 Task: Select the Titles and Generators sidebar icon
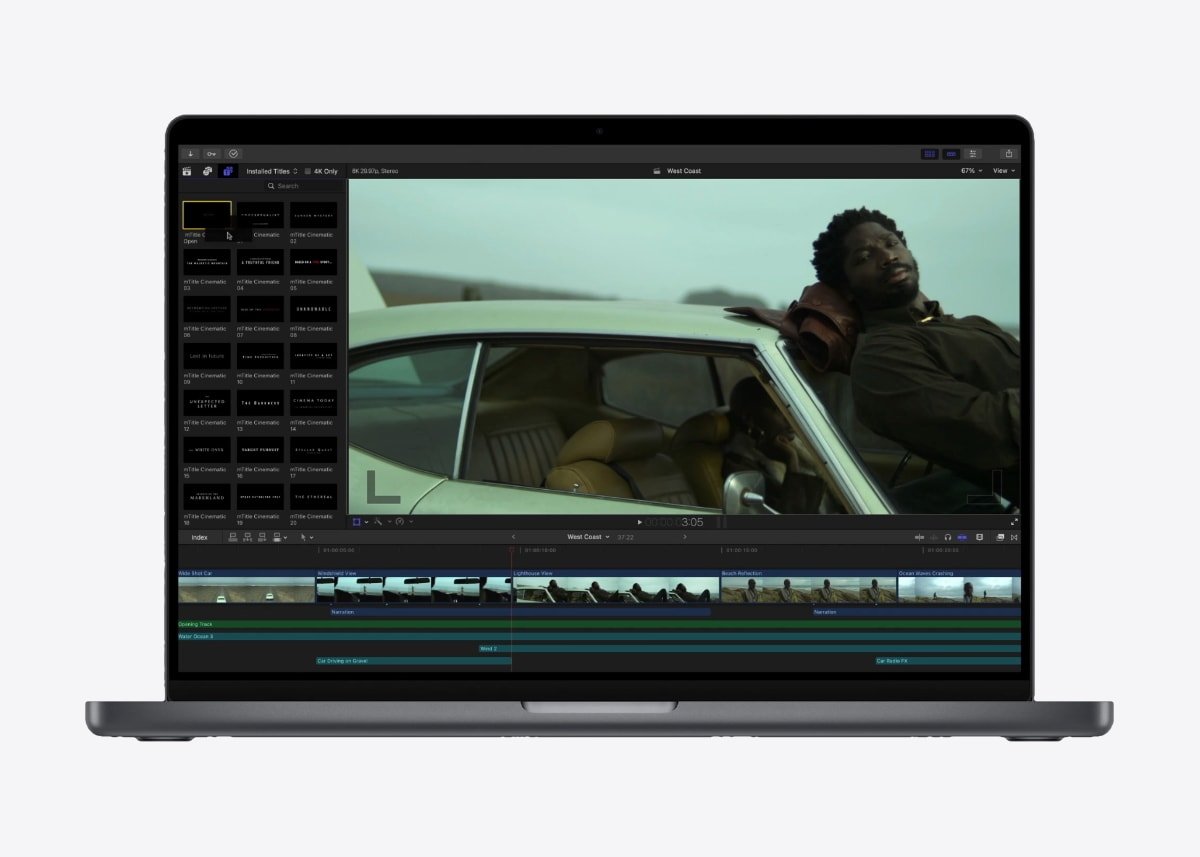(228, 171)
